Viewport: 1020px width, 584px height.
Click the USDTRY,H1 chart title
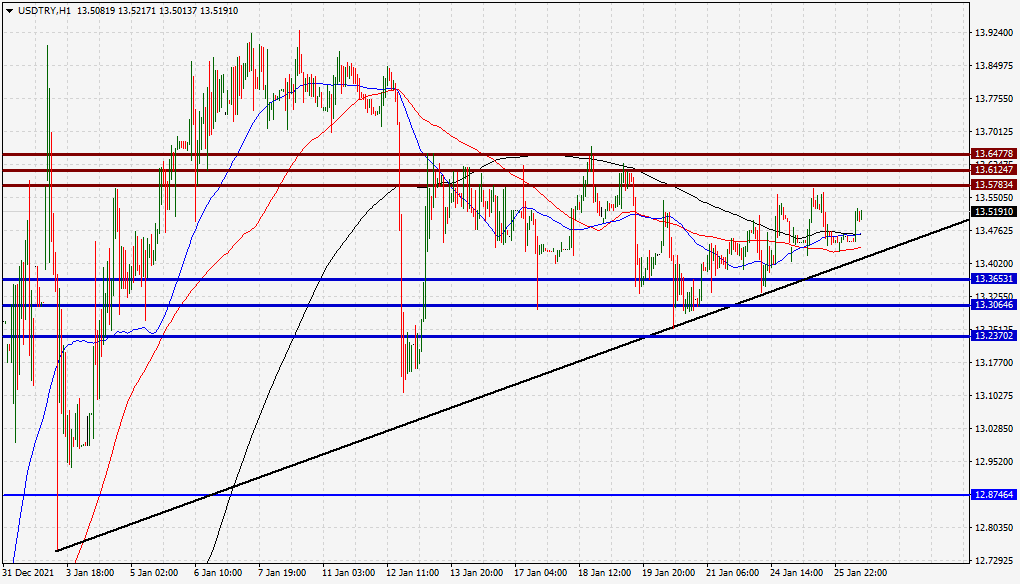45,11
